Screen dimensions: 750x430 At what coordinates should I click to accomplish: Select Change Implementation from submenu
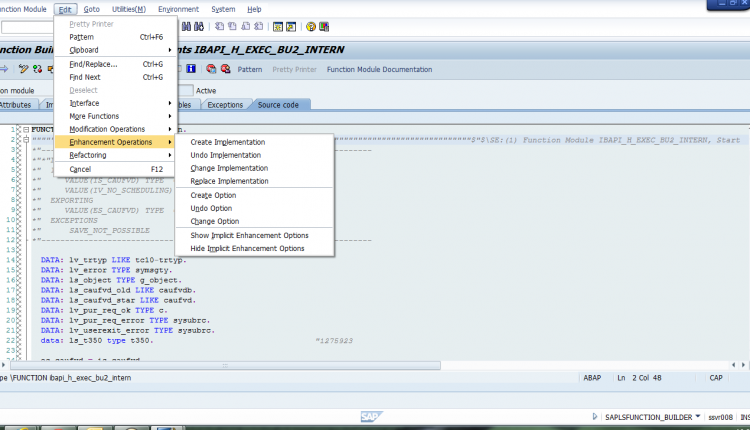(254, 168)
